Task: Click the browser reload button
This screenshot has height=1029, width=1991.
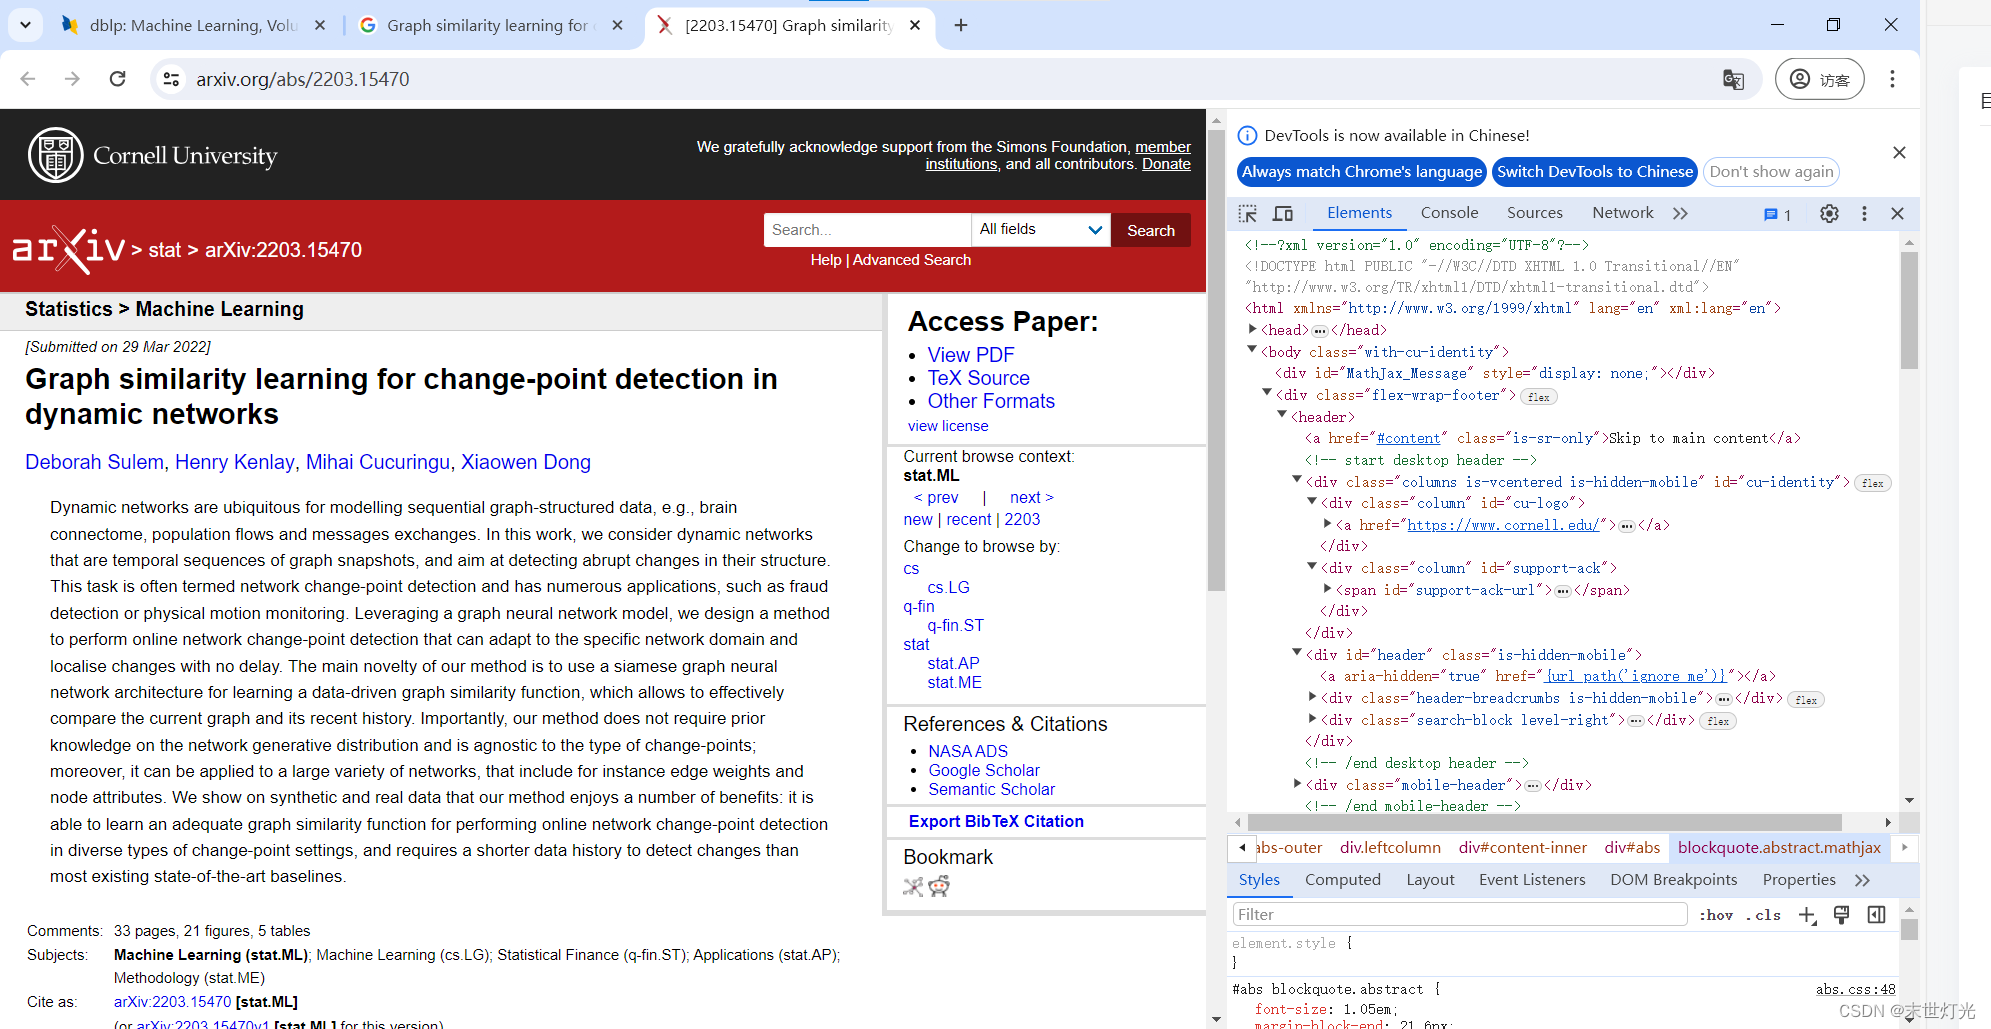Action: coord(117,79)
